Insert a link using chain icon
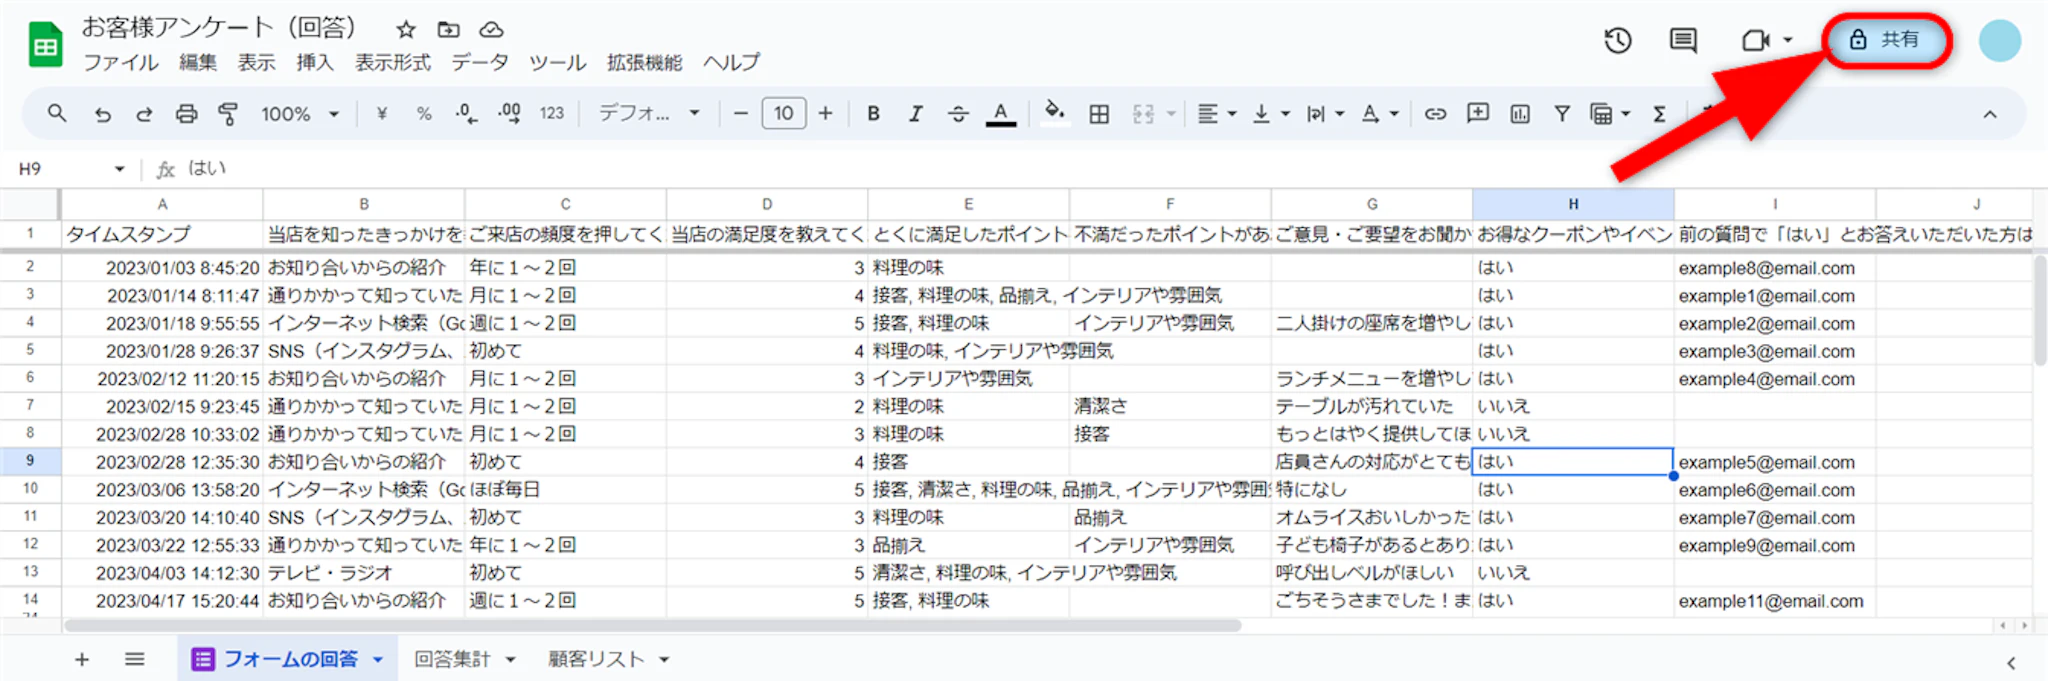Screen dimensions: 2048x681 1435,114
